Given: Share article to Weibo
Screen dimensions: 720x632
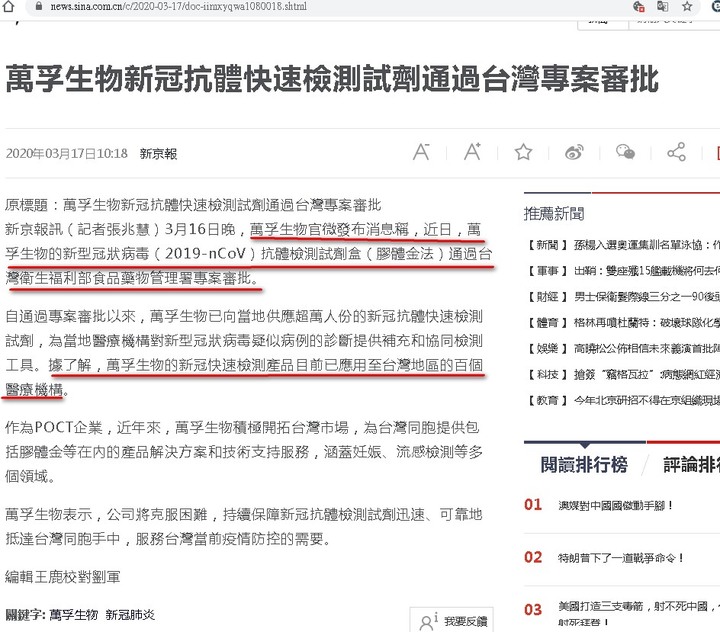Looking at the screenshot, I should (x=574, y=152).
